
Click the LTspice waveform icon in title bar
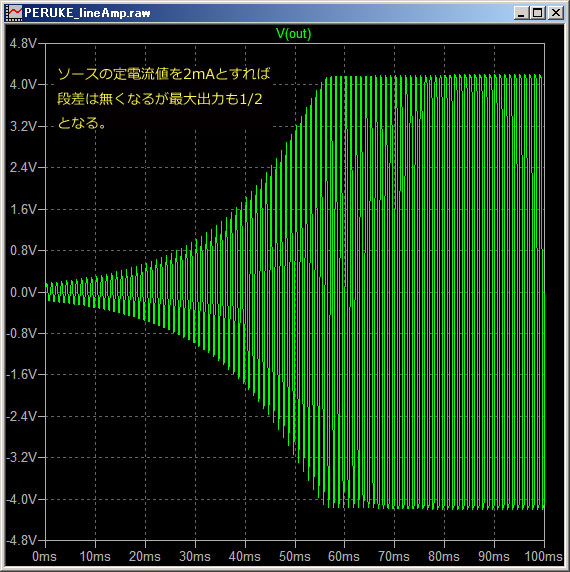[x=14, y=13]
